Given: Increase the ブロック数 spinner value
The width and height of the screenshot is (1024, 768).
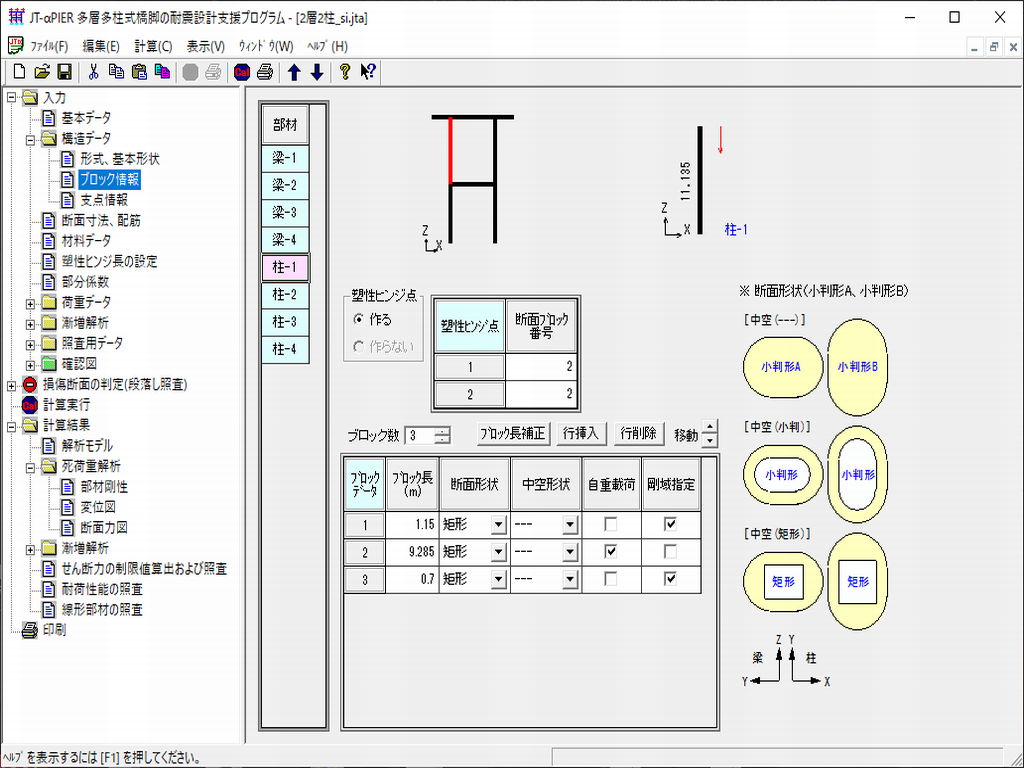Looking at the screenshot, I should tap(443, 430).
